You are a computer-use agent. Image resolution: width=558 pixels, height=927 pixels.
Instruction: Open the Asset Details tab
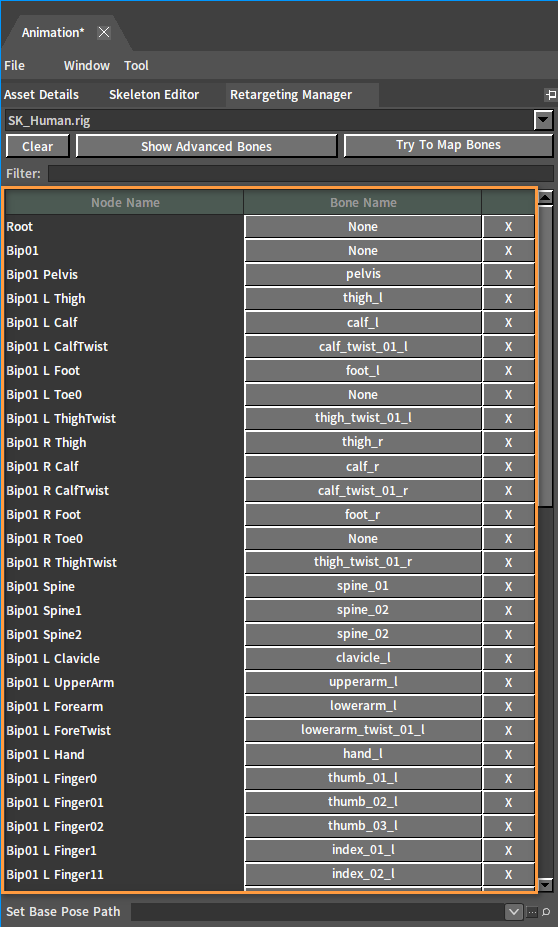(41, 95)
